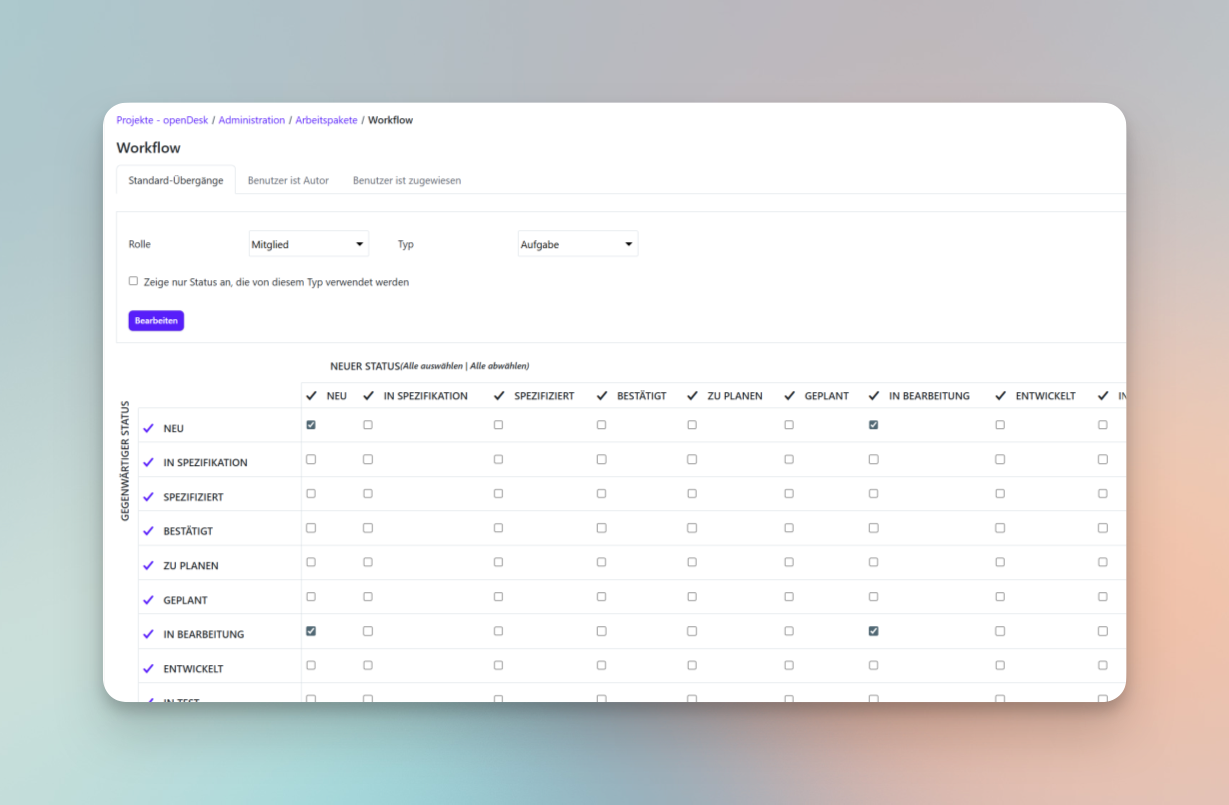Uncheck the NEU to NEU transition checkbox

pos(311,424)
